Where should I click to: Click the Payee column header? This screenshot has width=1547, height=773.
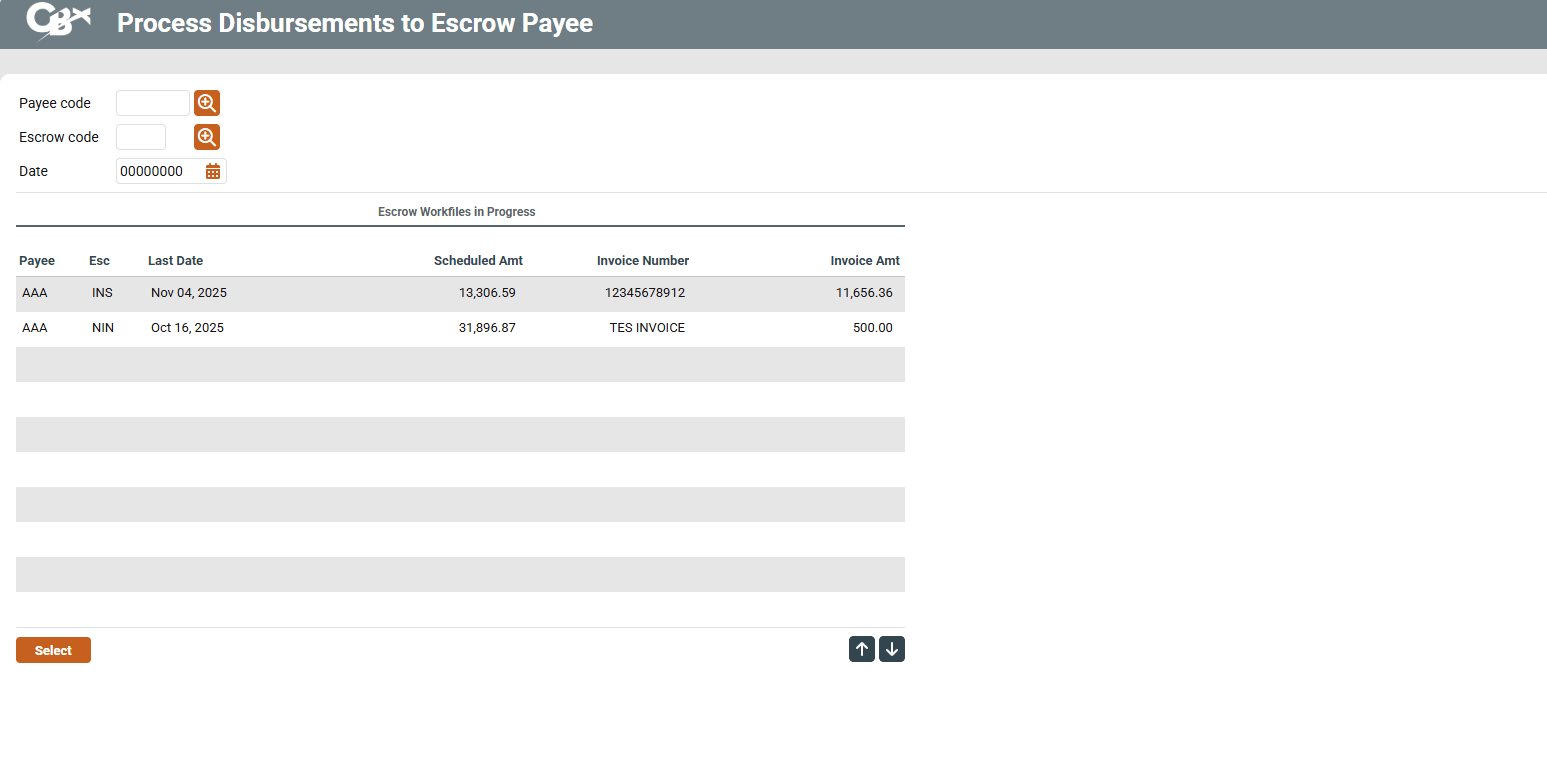coord(37,261)
